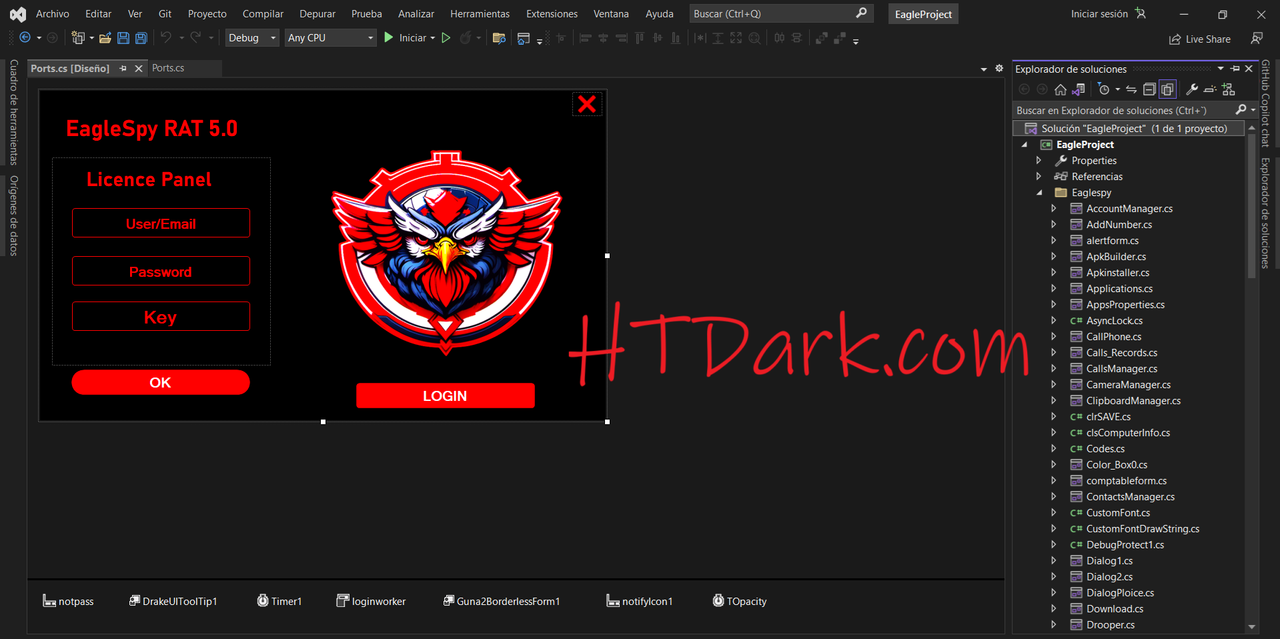Click the Pending Changes Filter clock icon
The width and height of the screenshot is (1280, 639).
tap(1103, 89)
